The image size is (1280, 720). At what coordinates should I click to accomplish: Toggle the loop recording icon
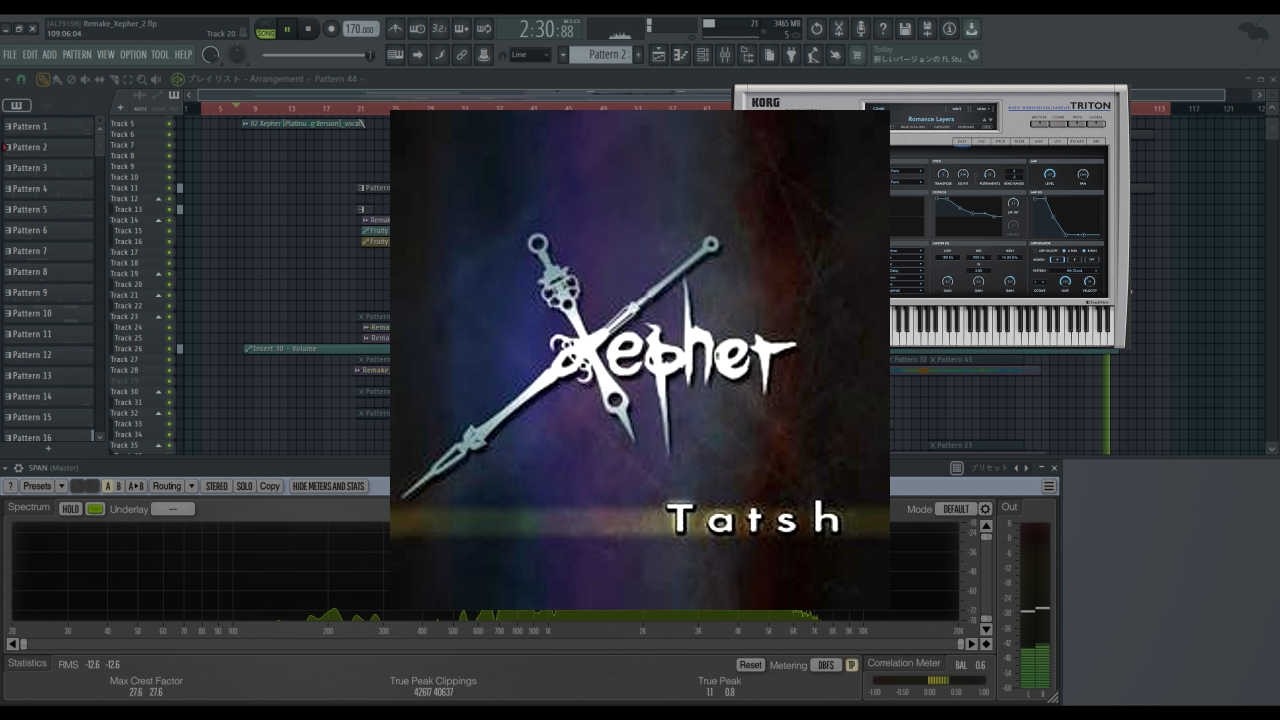click(x=483, y=29)
